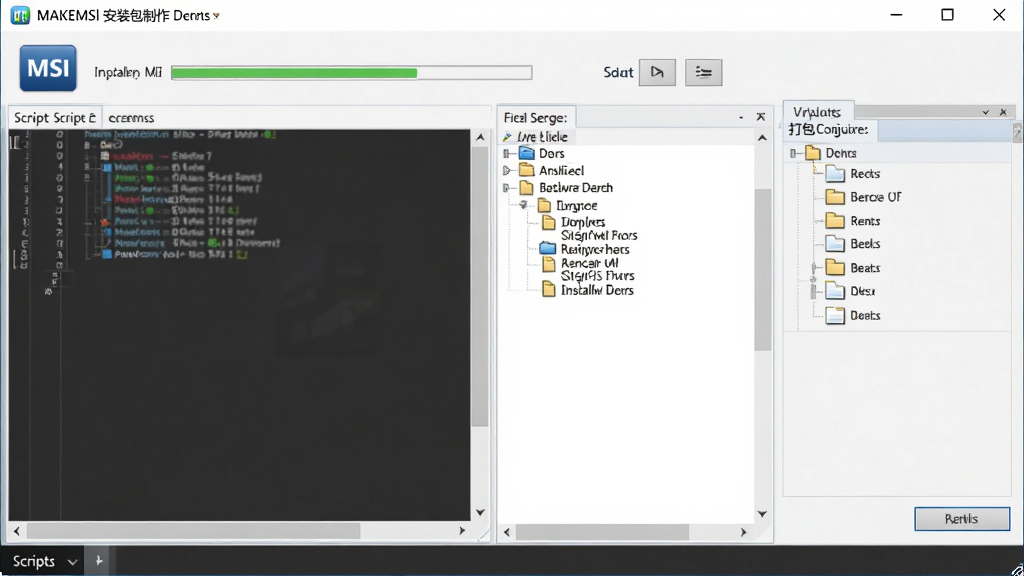Switch to the ecemmss tab
Viewport: 1024px width, 576px height.
[x=131, y=118]
